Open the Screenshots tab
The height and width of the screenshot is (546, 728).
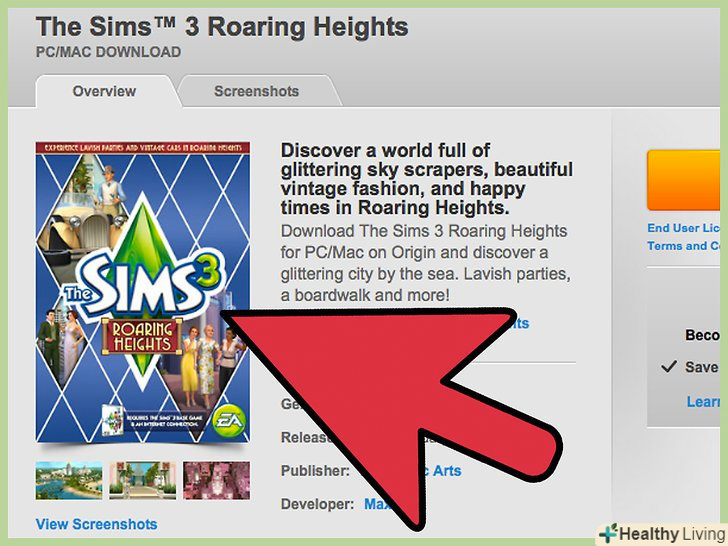[x=257, y=91]
